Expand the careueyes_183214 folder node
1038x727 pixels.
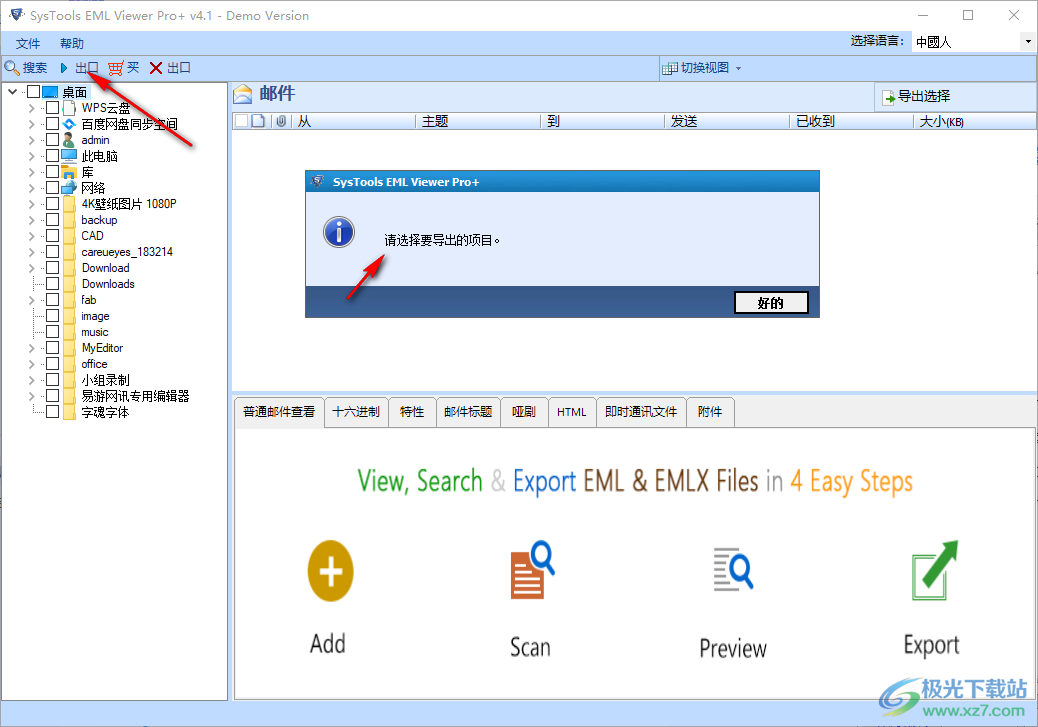(31, 252)
